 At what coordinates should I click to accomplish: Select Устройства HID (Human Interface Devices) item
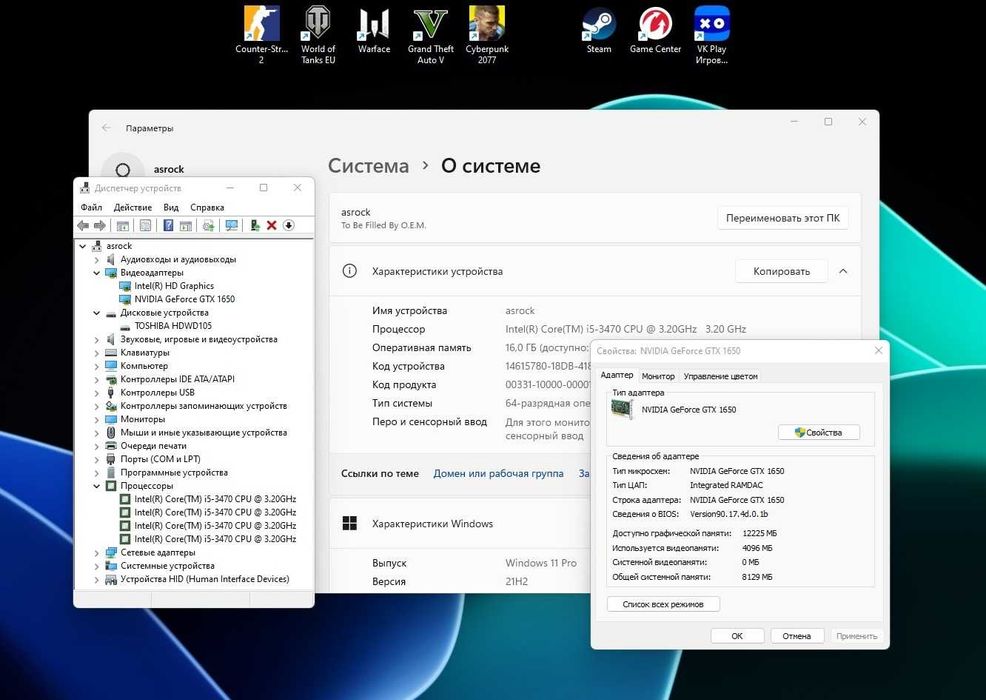click(x=205, y=579)
